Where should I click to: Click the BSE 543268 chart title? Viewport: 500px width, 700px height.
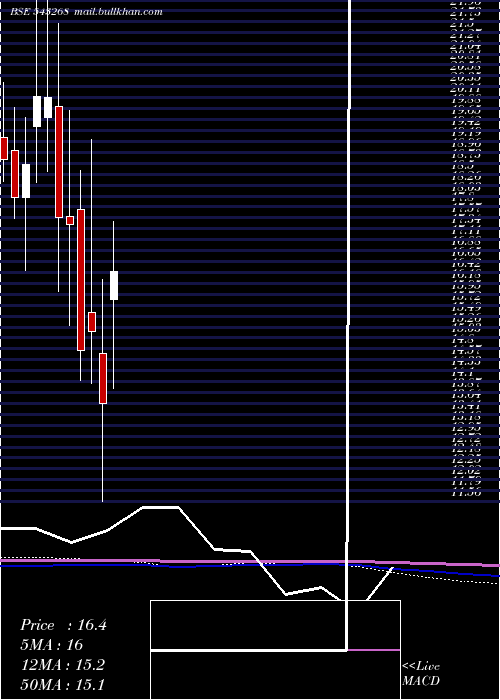coord(87,12)
